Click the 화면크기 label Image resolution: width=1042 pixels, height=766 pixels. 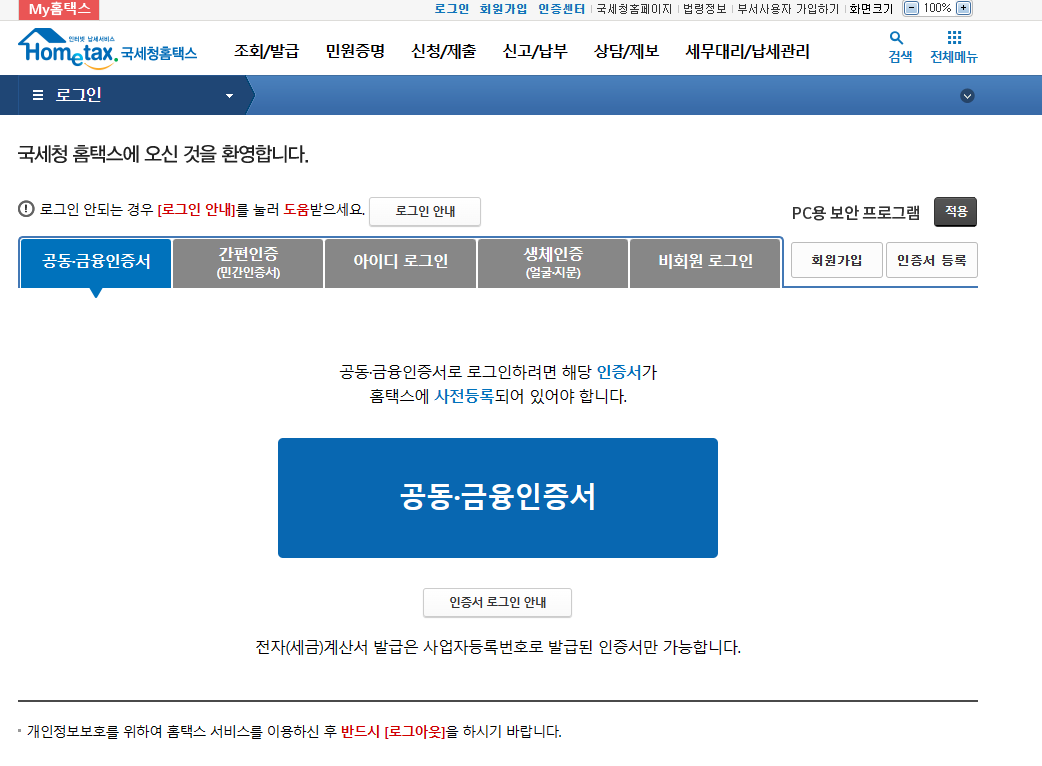871,9
